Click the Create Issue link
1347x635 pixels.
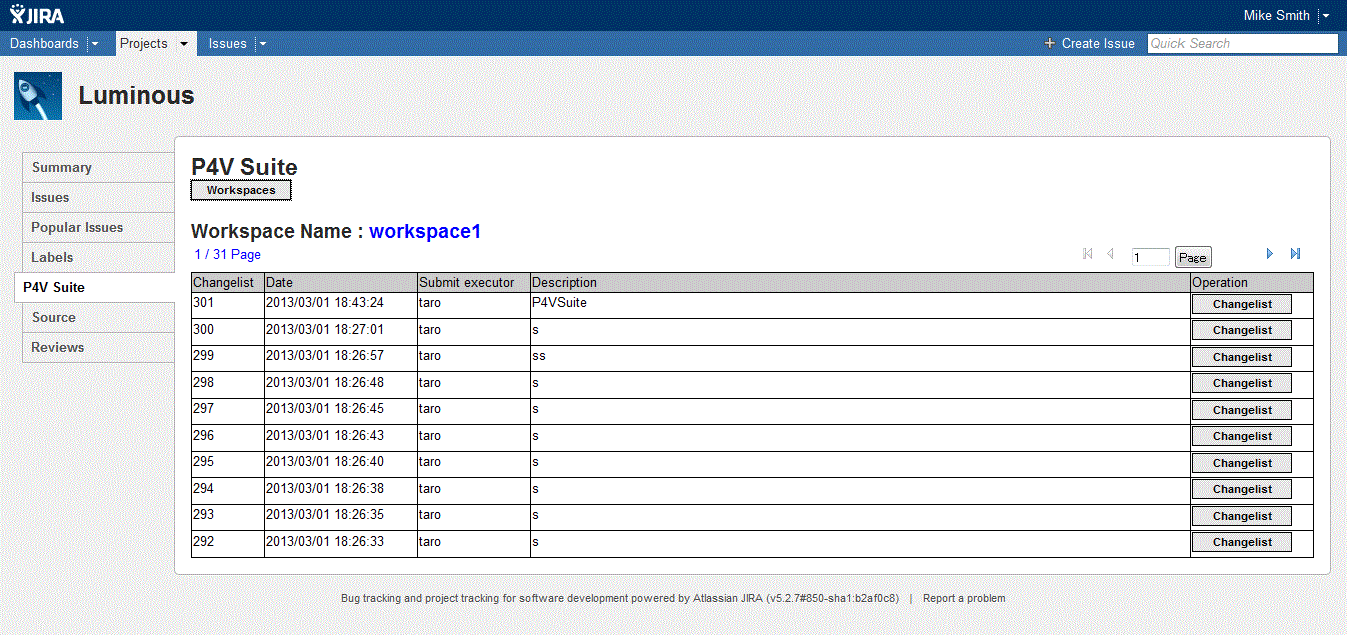pyautogui.click(x=1098, y=43)
